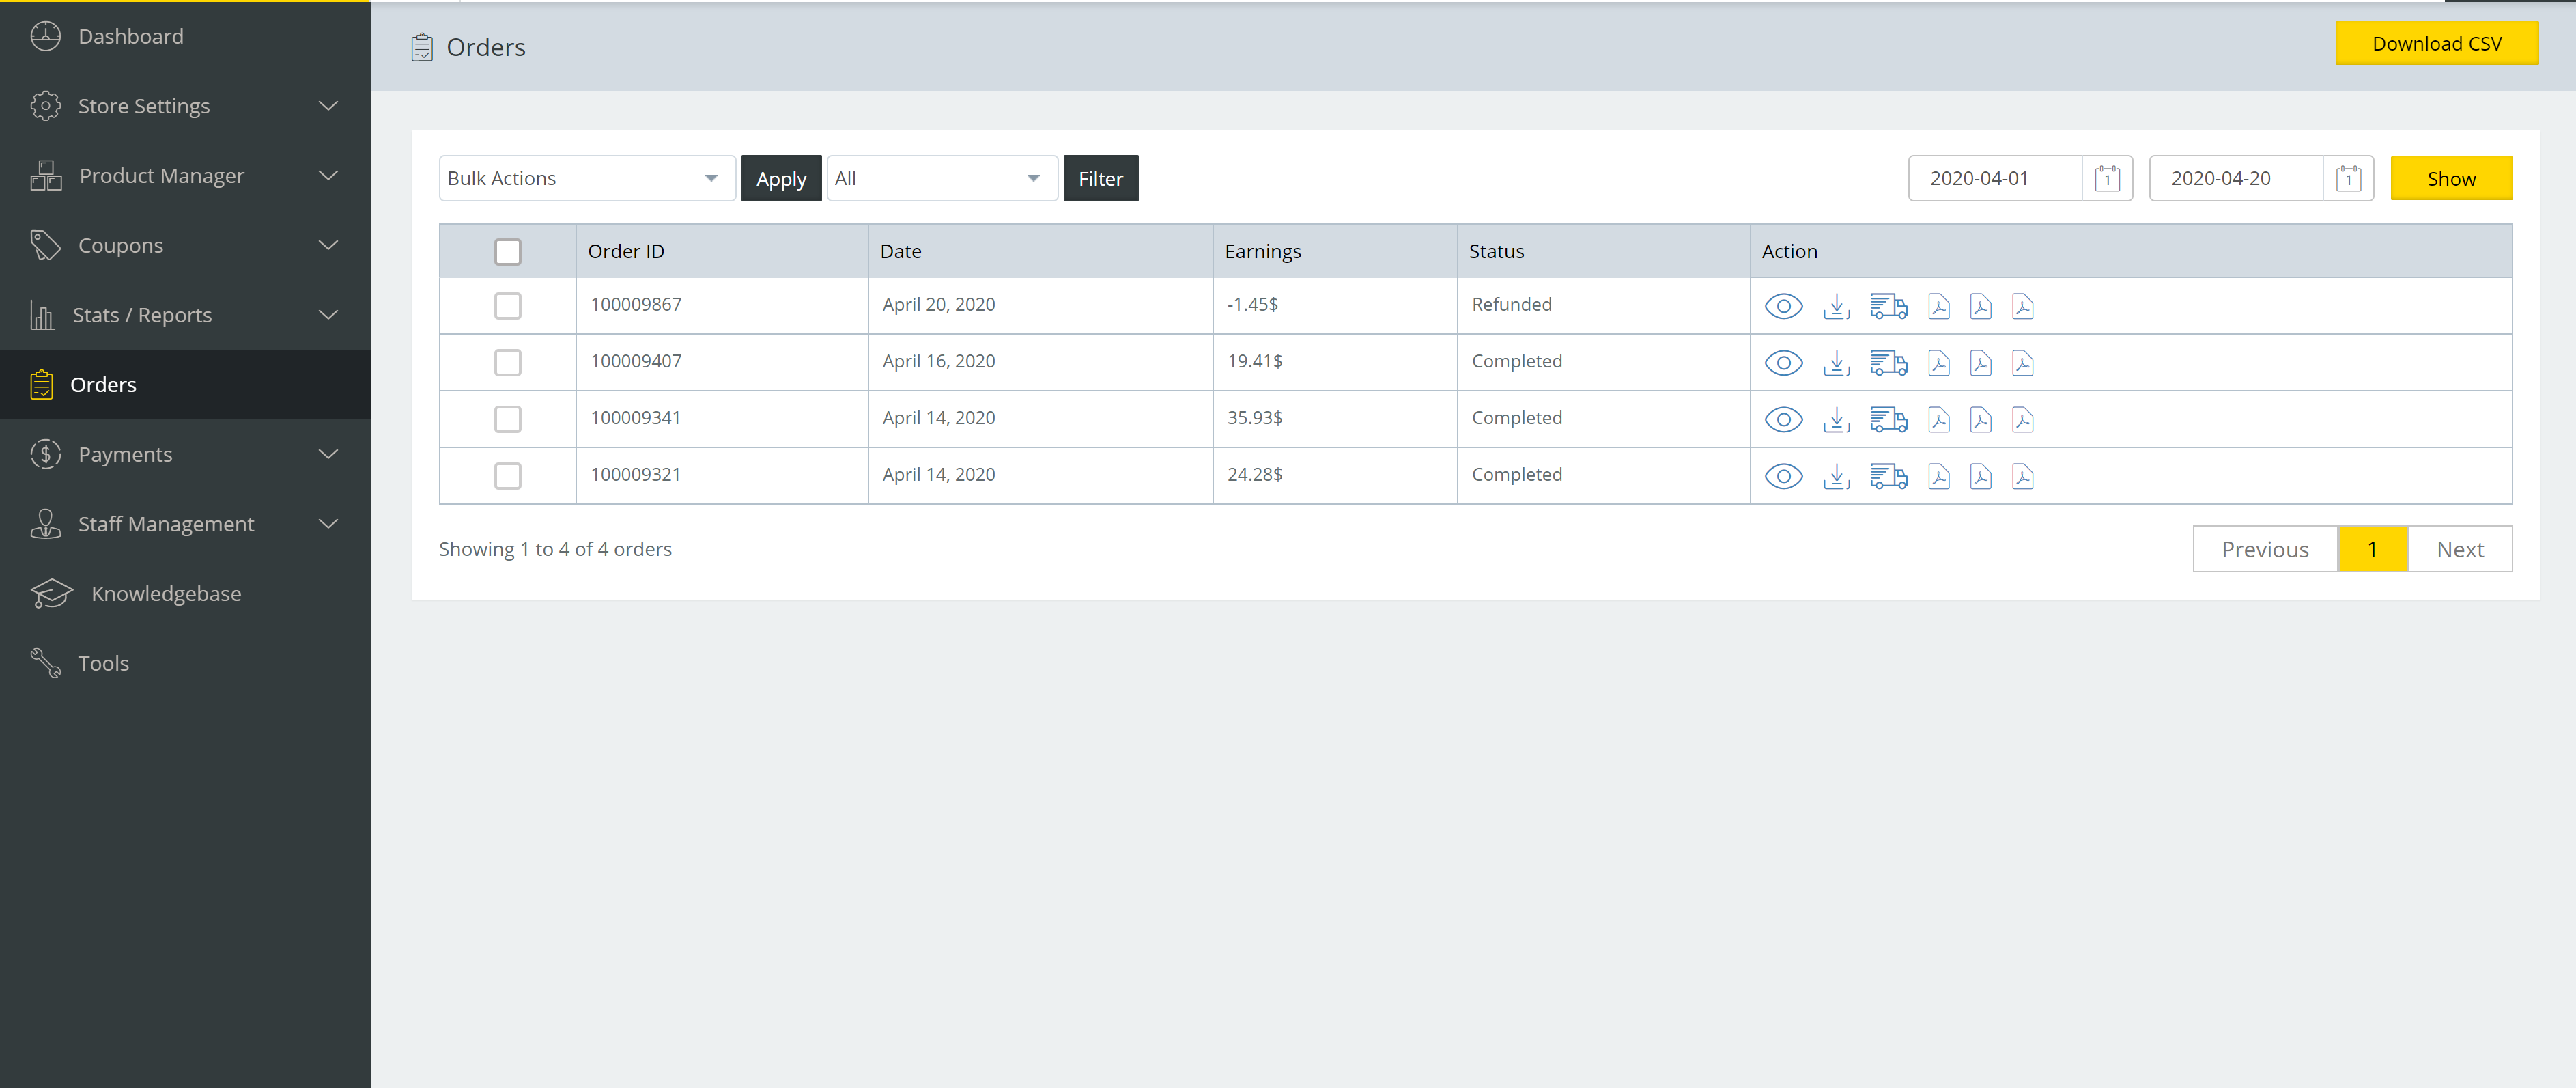Open second PDF icon for order 100009321
This screenshot has height=1088, width=2576.
click(1980, 477)
